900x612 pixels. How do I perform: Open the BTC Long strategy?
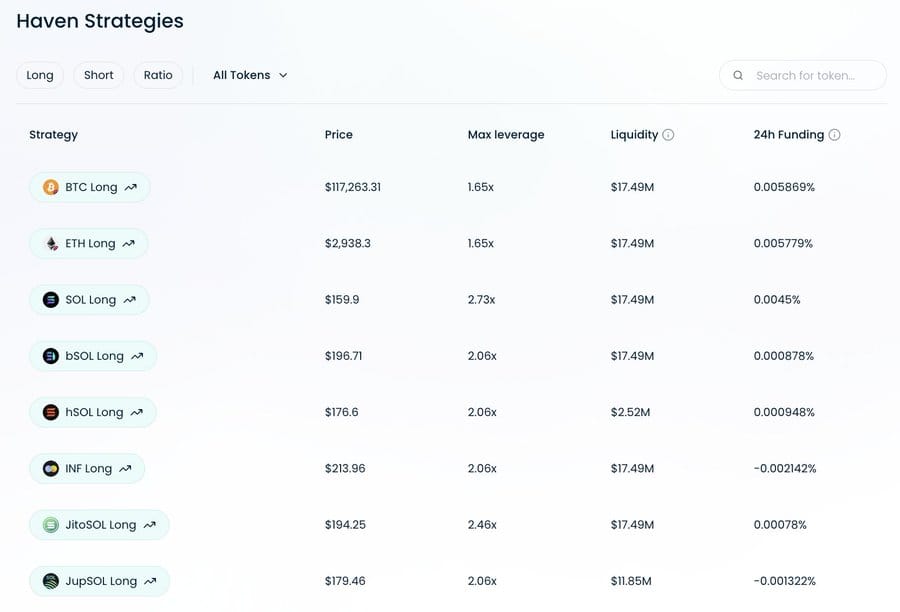[90, 187]
